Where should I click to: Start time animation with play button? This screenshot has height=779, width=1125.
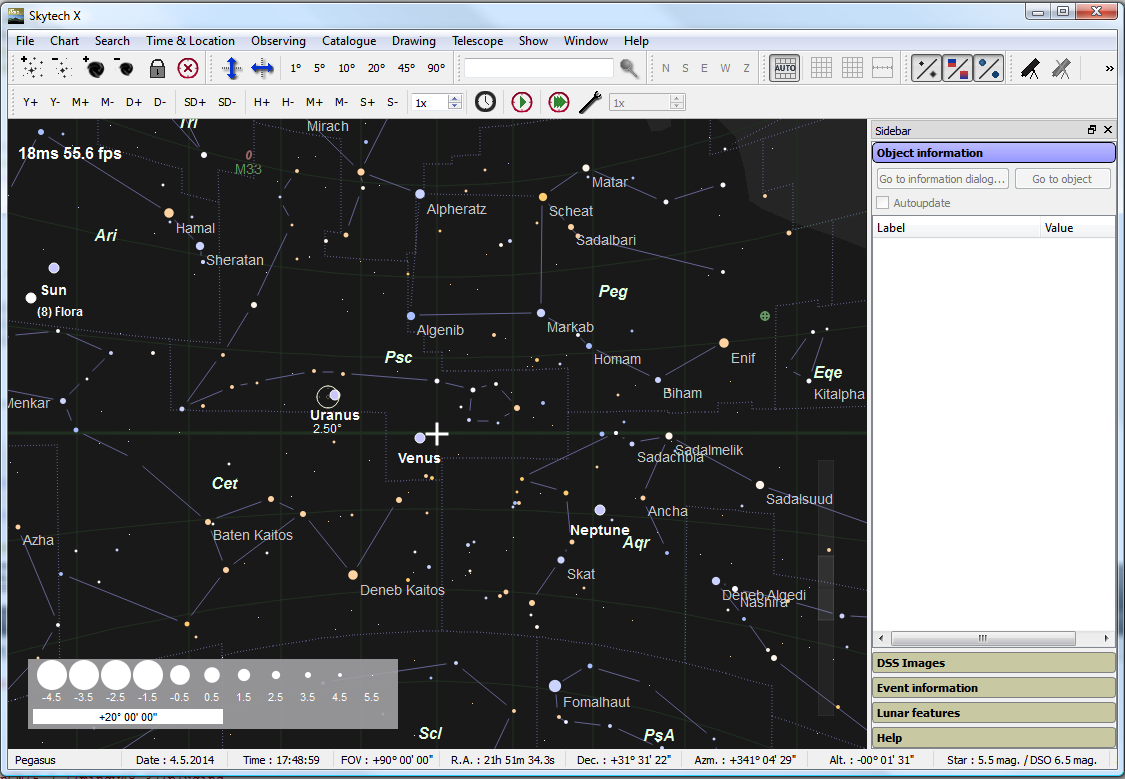click(522, 102)
